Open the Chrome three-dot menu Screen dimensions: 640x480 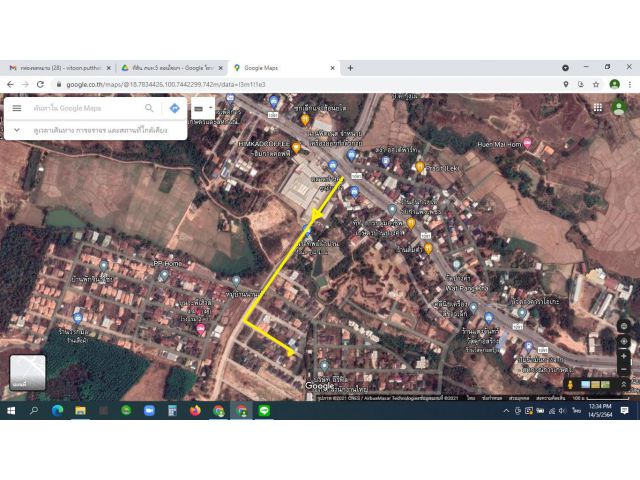(630, 84)
